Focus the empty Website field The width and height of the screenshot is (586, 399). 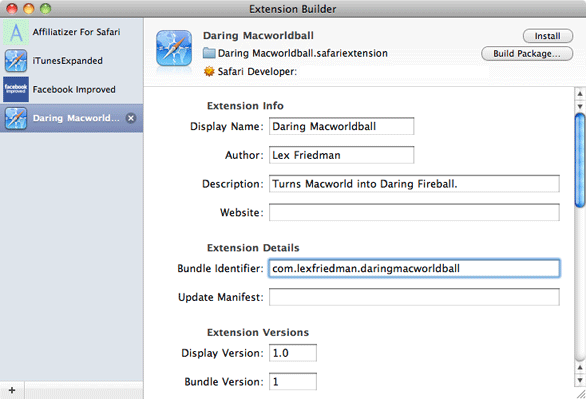(414, 212)
